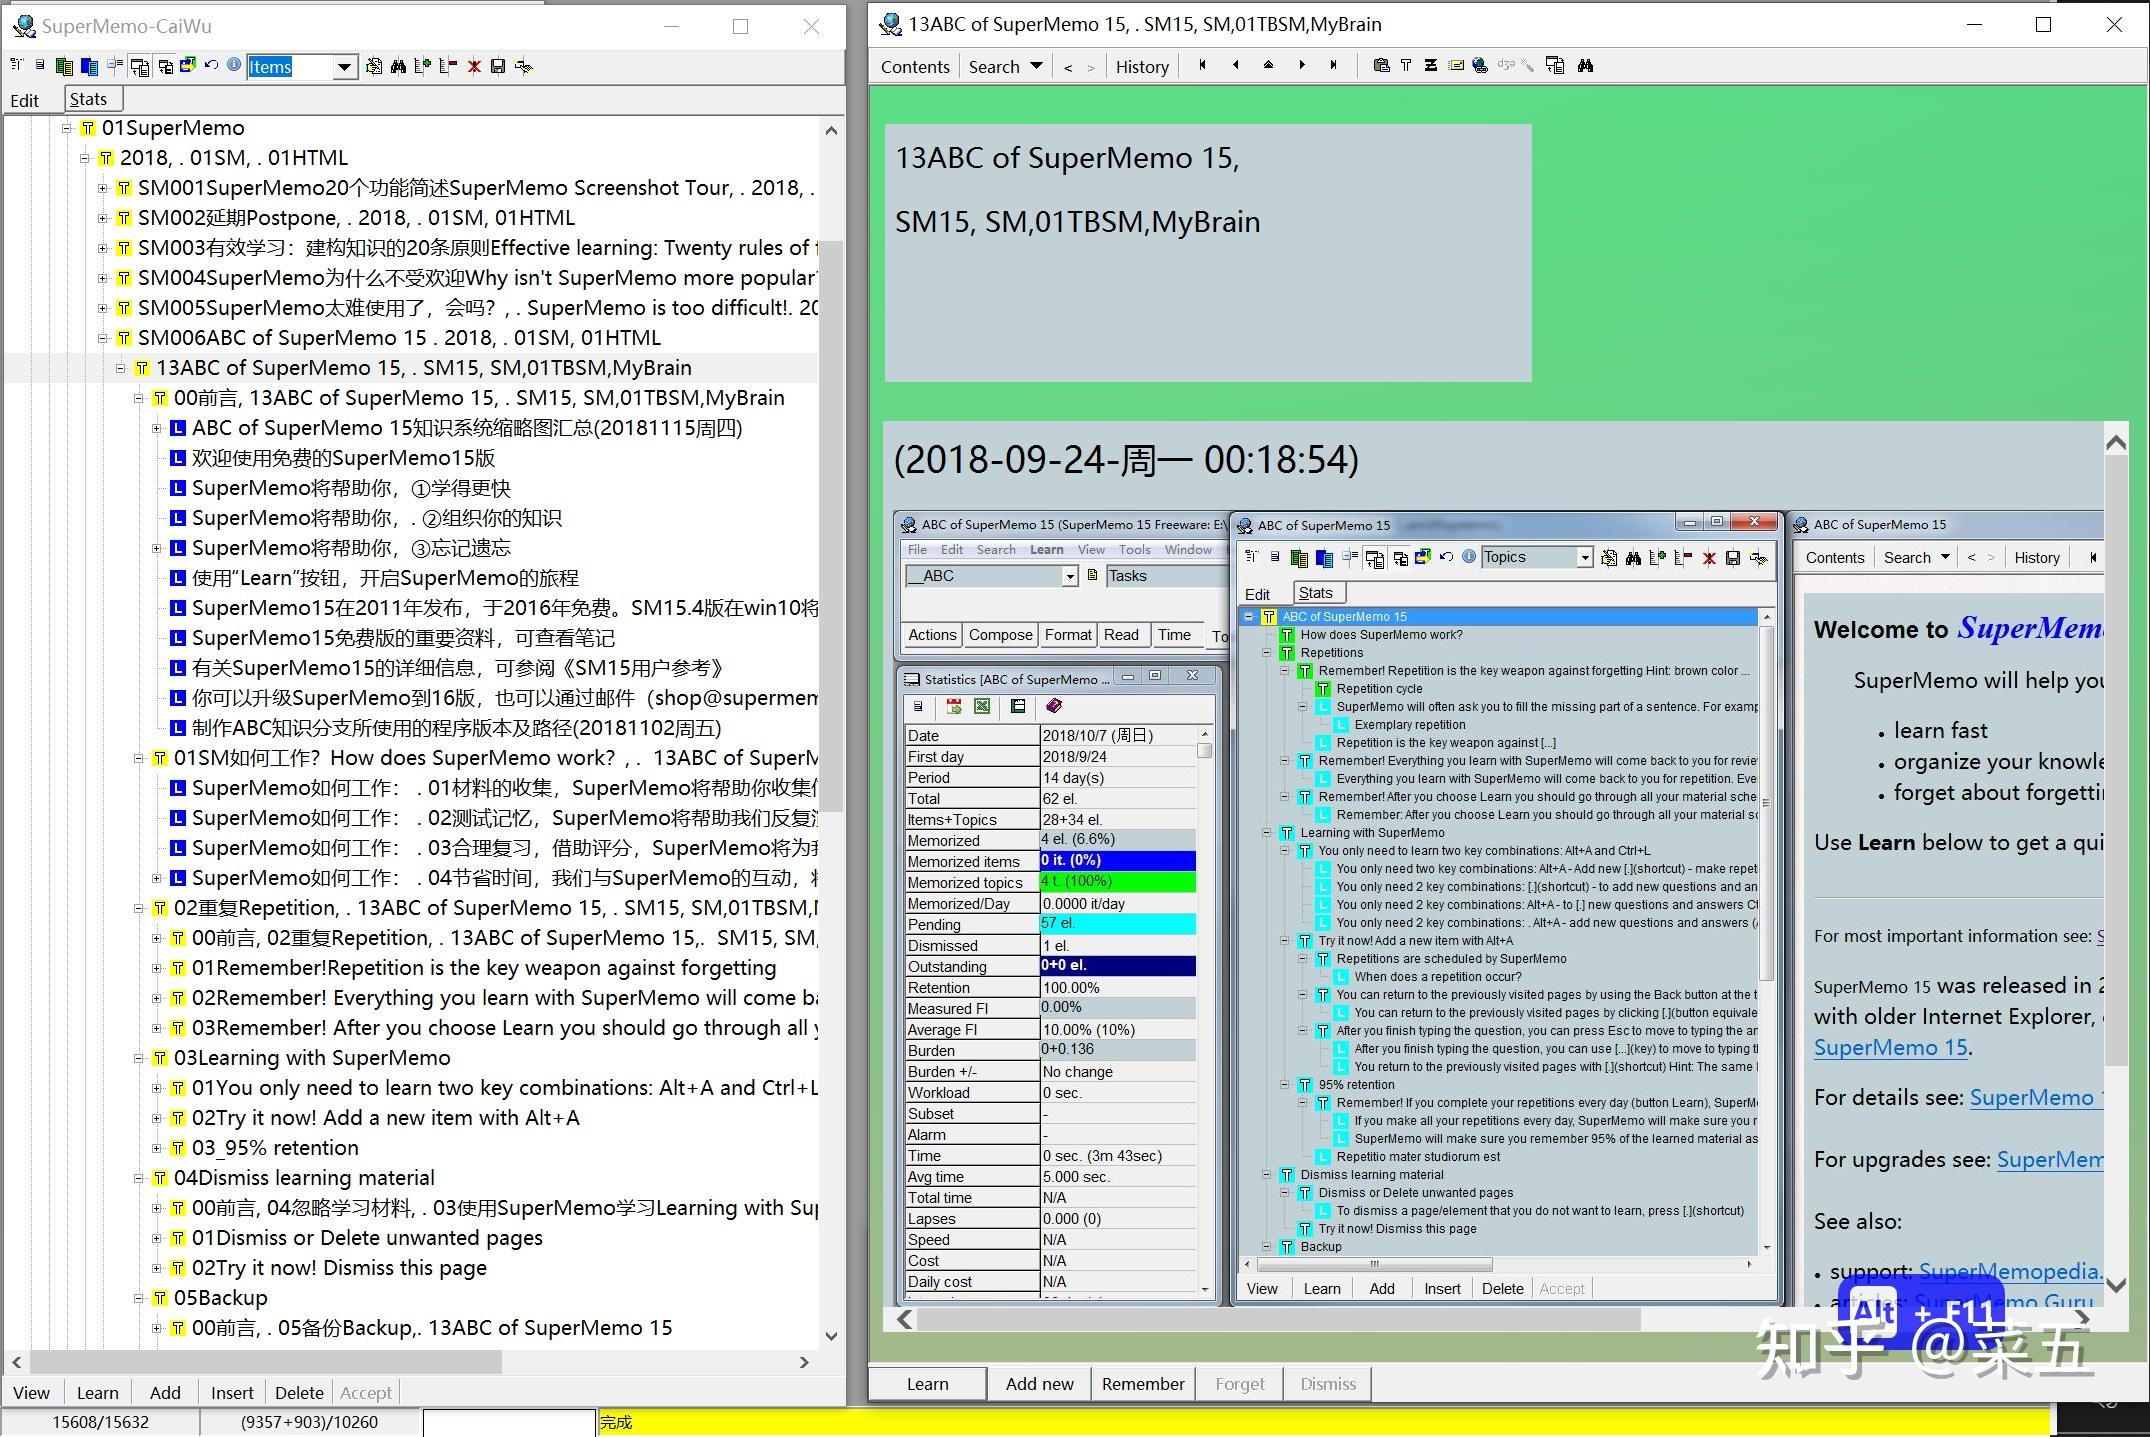Open the Contents menu item
This screenshot has width=2150, height=1437.
pyautogui.click(x=915, y=67)
